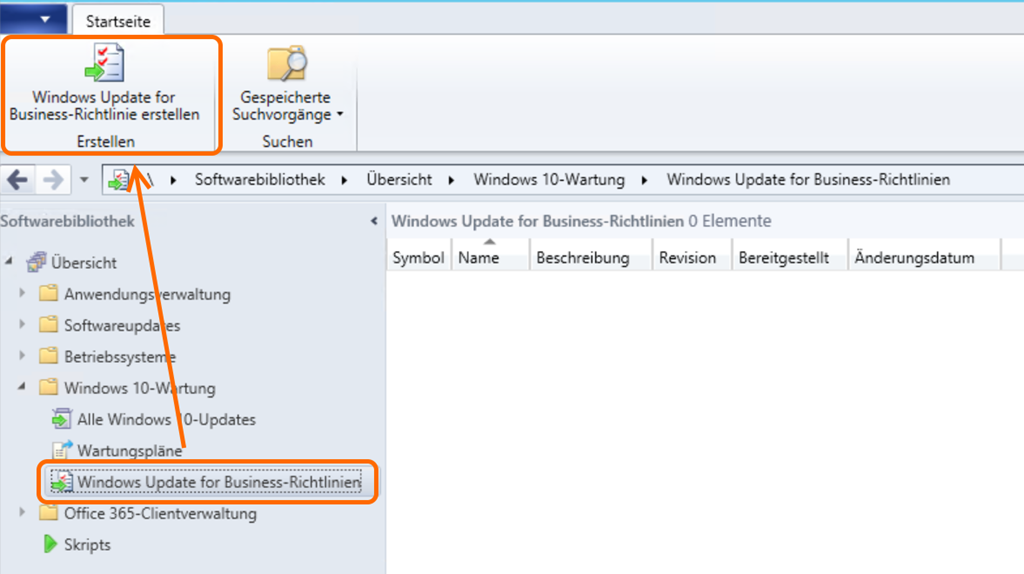Click the forward navigation arrow

53,180
